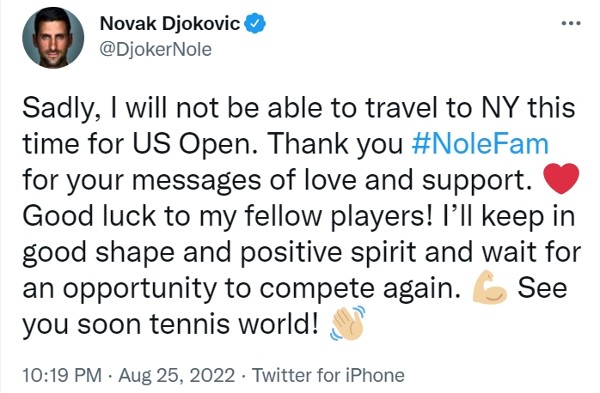The width and height of the screenshot is (600, 393).
Task: Open Novak Djokovic's profile picture
Action: click(53, 38)
